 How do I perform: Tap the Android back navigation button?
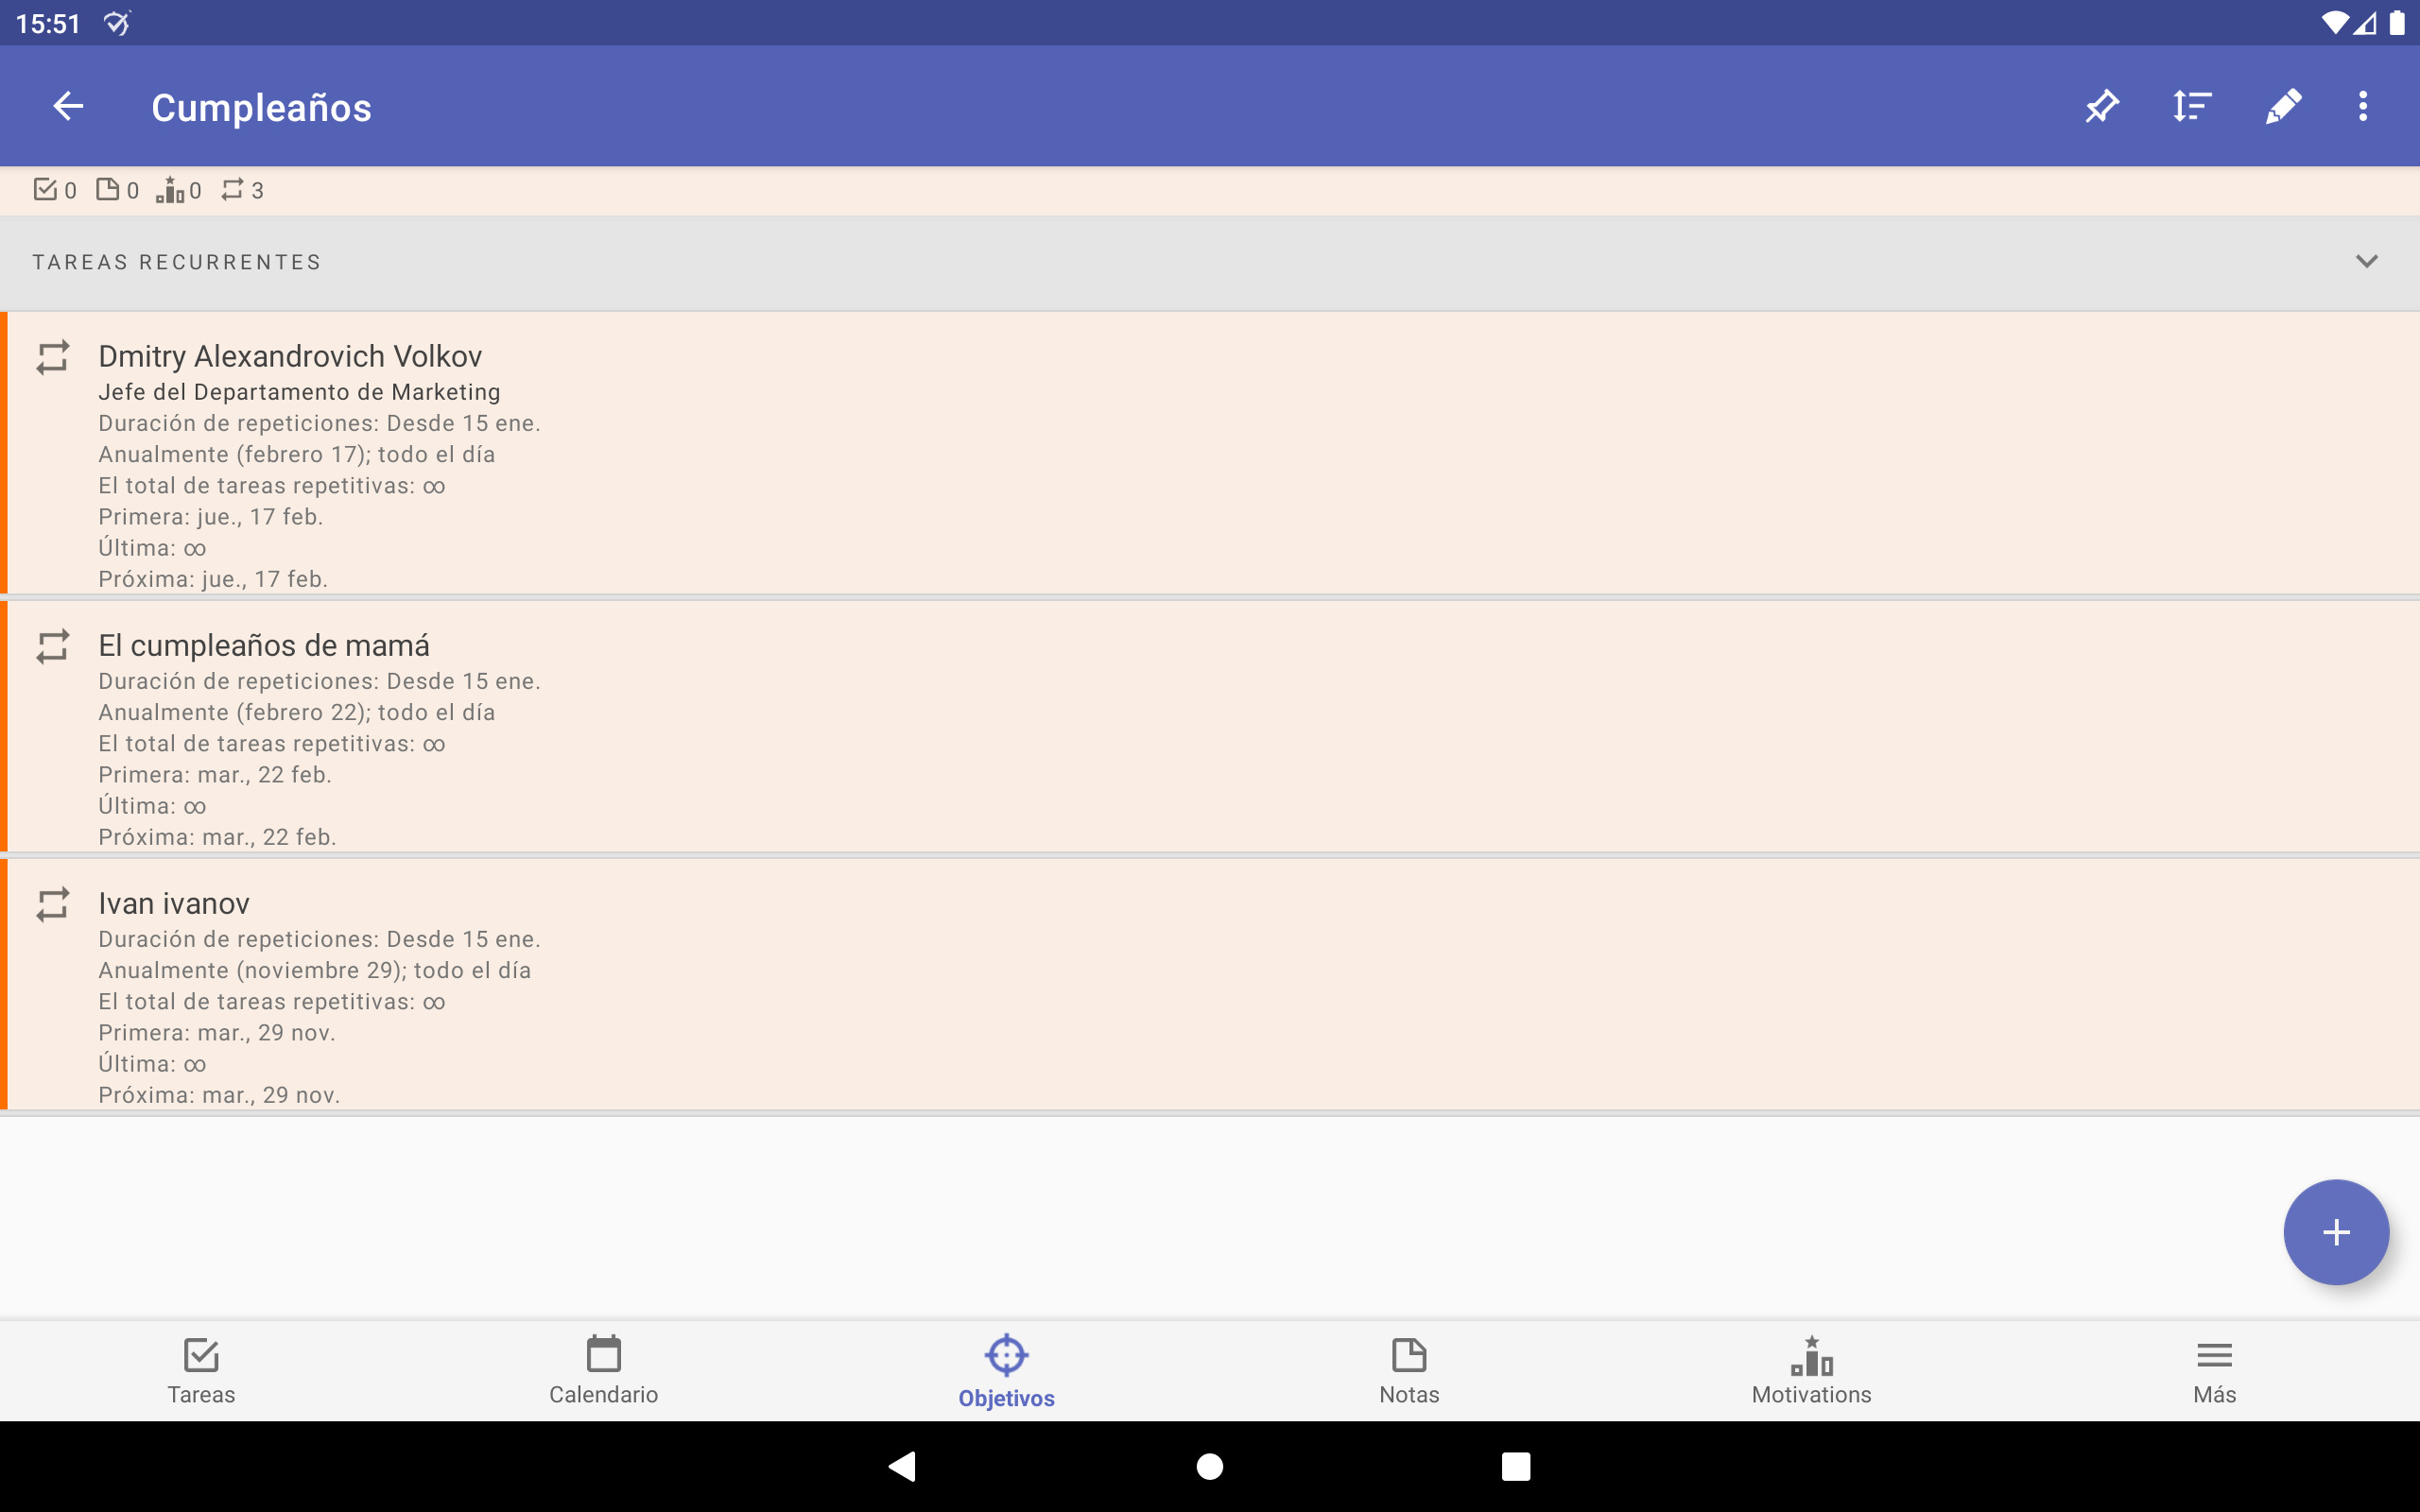pyautogui.click(x=903, y=1466)
